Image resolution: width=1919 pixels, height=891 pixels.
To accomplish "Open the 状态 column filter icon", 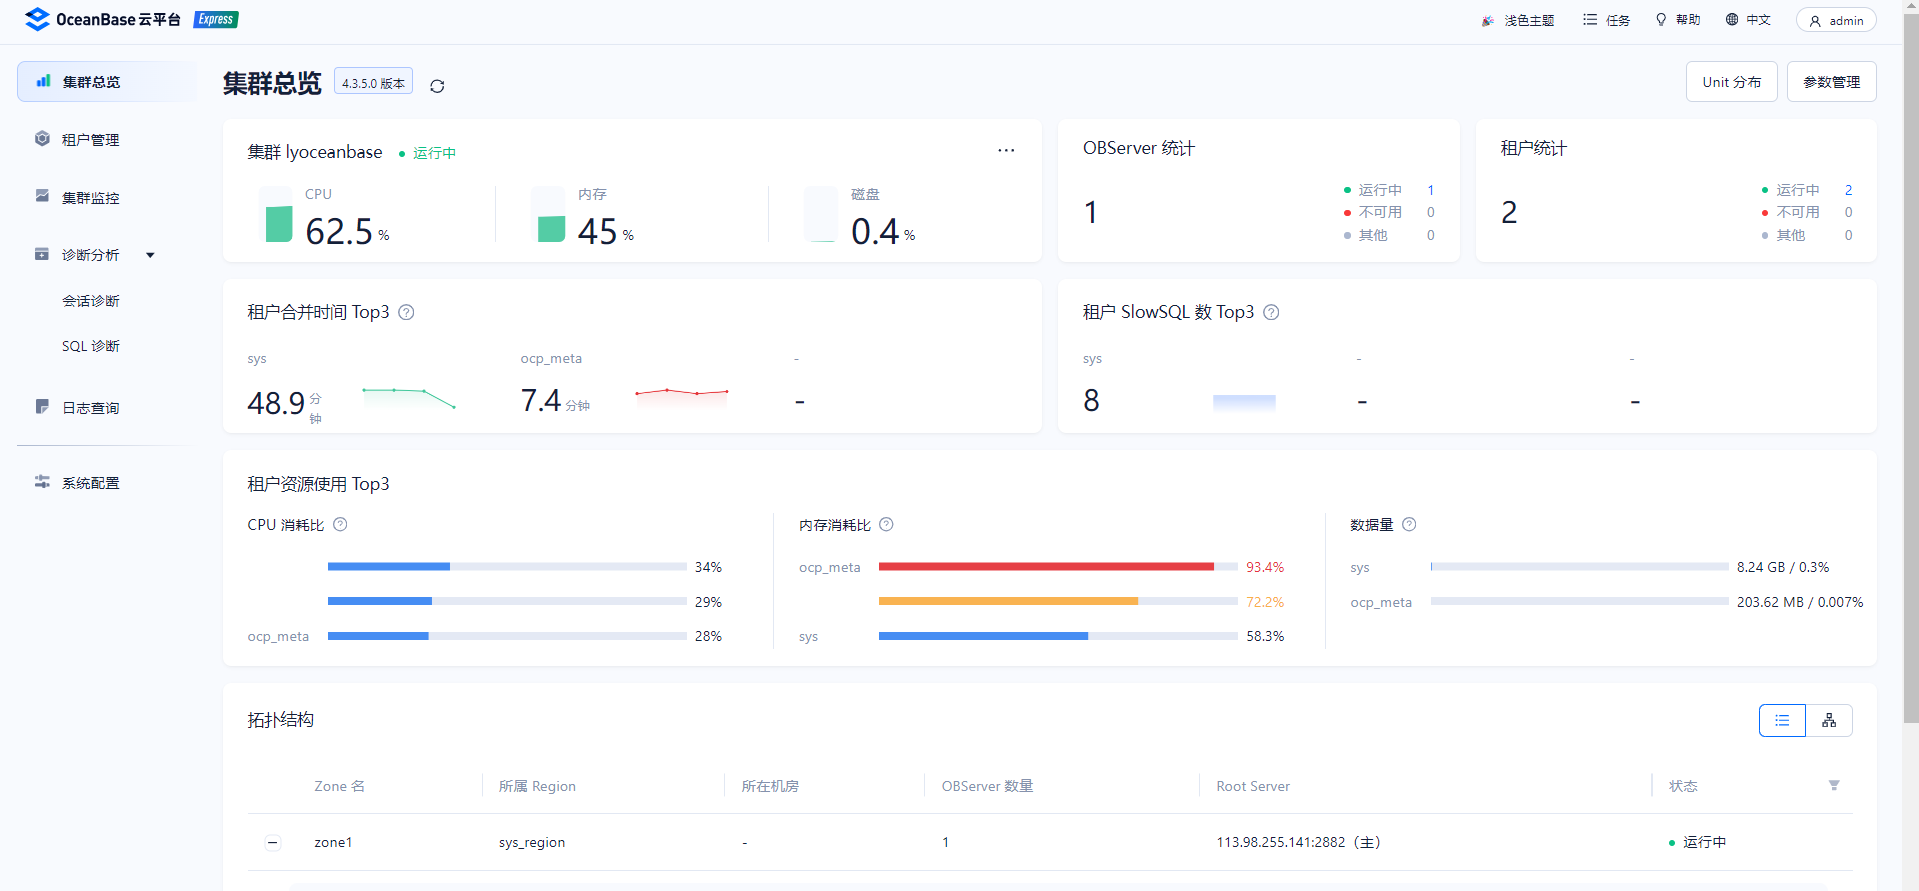I will pos(1834,785).
